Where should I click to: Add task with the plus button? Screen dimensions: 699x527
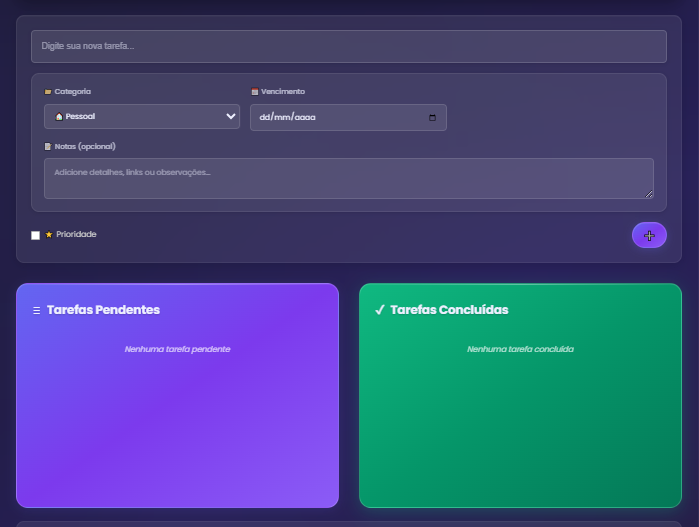click(x=649, y=235)
